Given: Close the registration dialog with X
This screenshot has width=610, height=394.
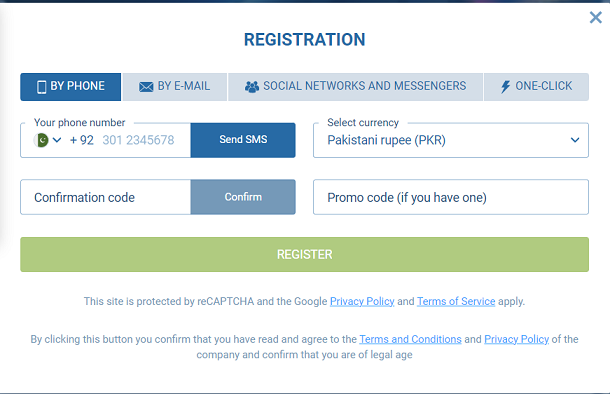Looking at the screenshot, I should (x=595, y=18).
